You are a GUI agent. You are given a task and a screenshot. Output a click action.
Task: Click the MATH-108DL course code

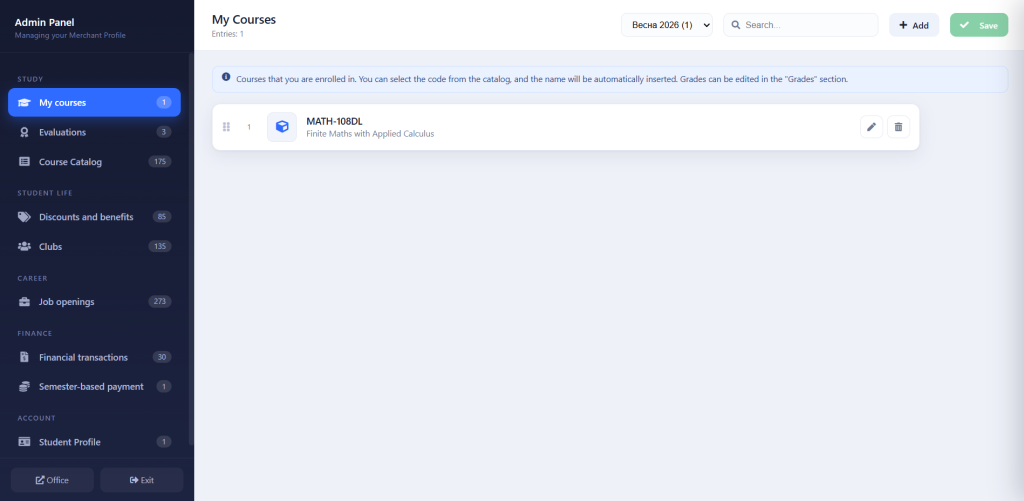click(x=334, y=121)
